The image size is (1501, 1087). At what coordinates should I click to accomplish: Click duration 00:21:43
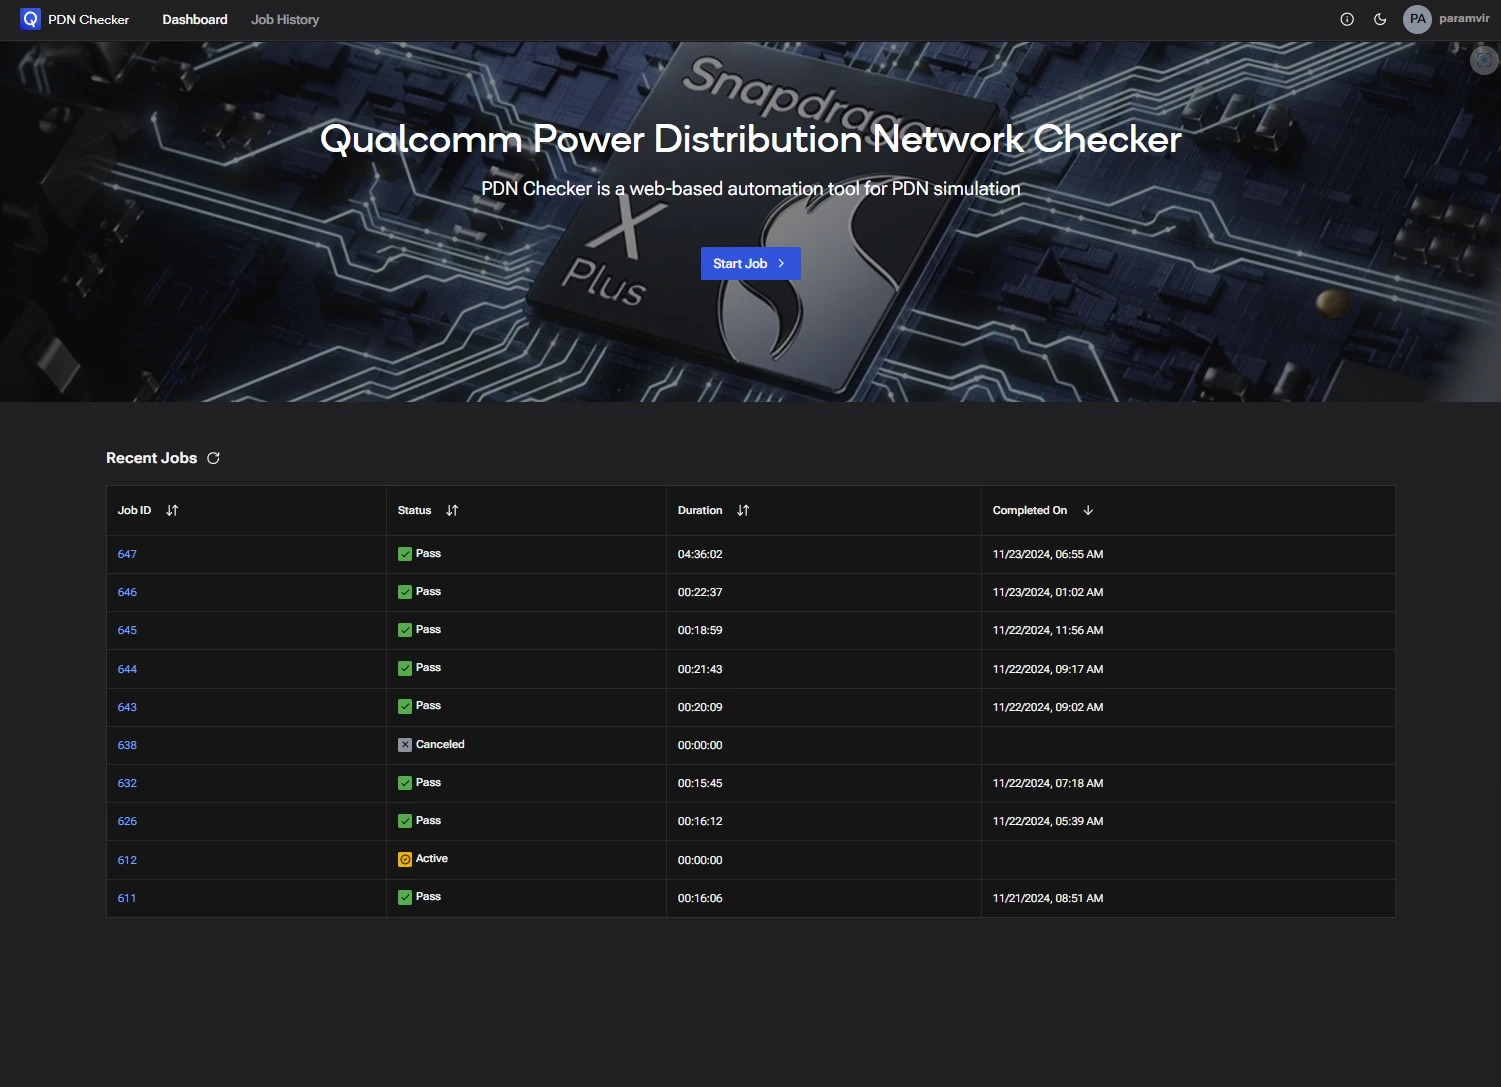(700, 669)
